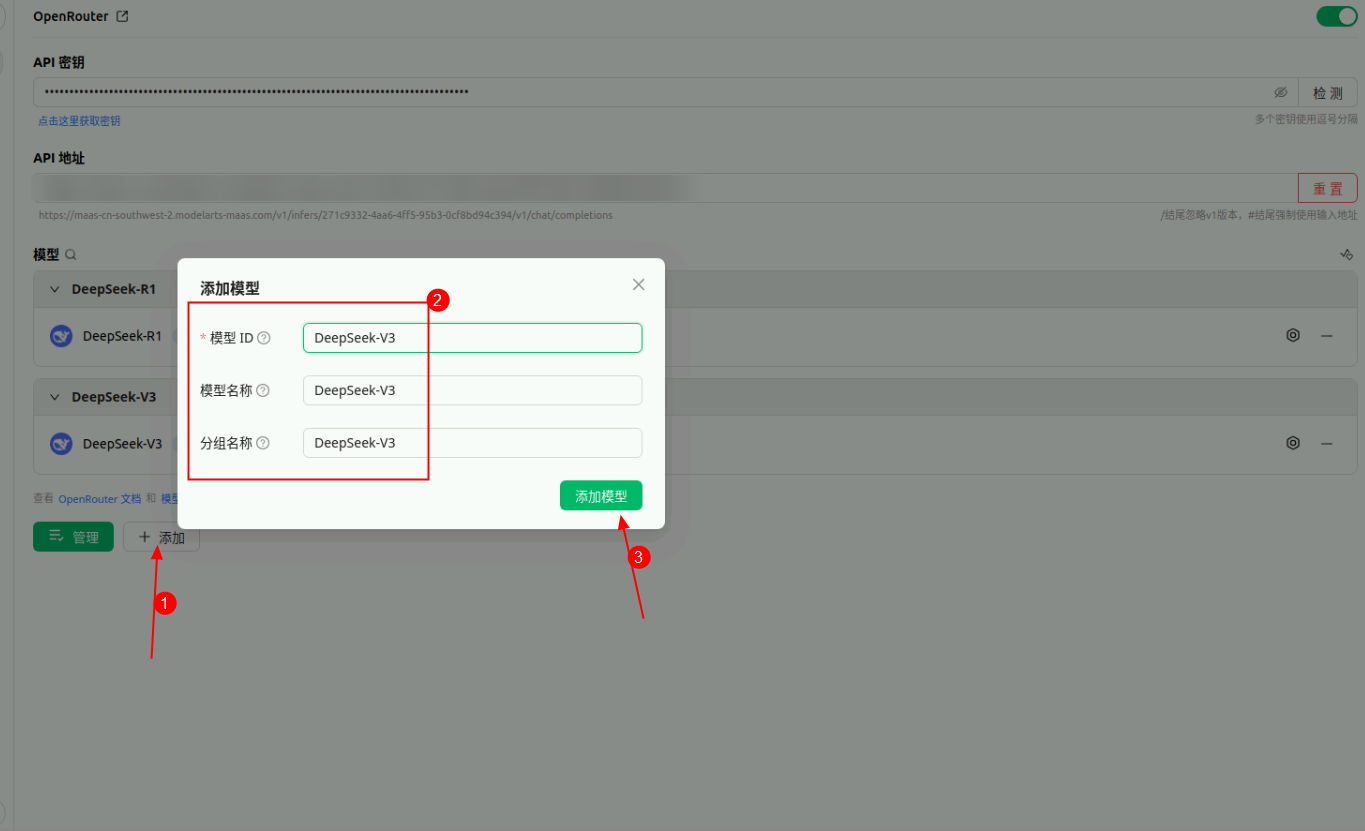The image size is (1365, 831).
Task: Click the 添加模型 dialog title text
Action: point(230,288)
